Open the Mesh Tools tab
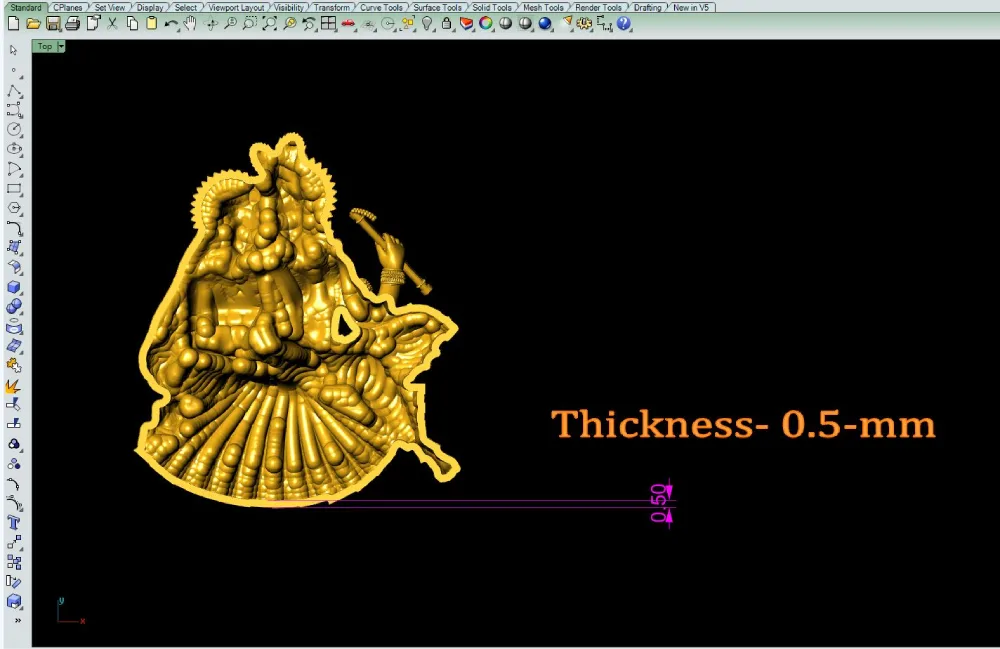This screenshot has height=649, width=1000. pos(543,7)
